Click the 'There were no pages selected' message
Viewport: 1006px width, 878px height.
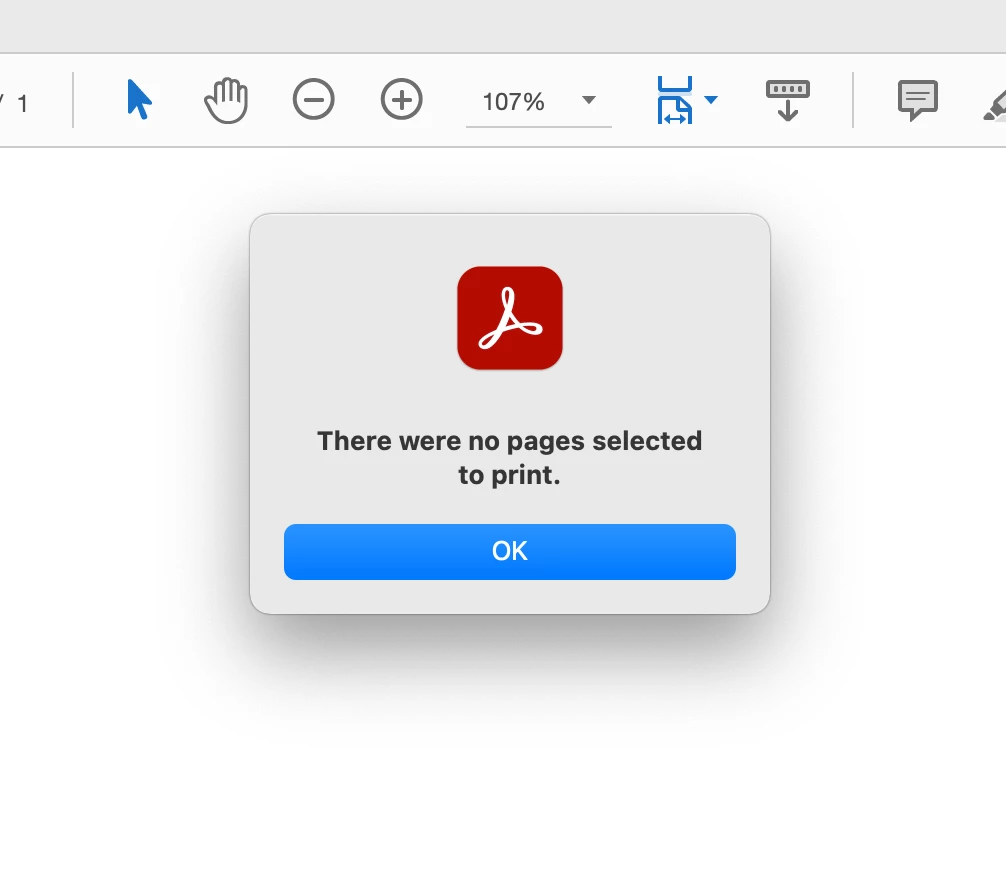[x=509, y=458]
